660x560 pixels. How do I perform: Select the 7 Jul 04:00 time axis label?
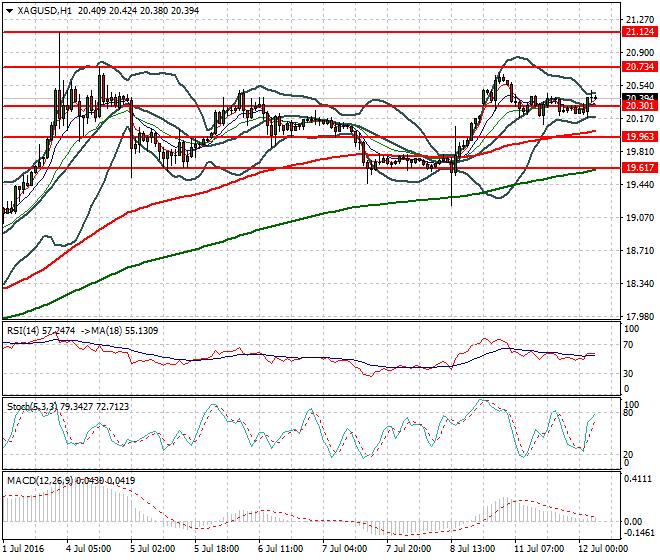345,549
